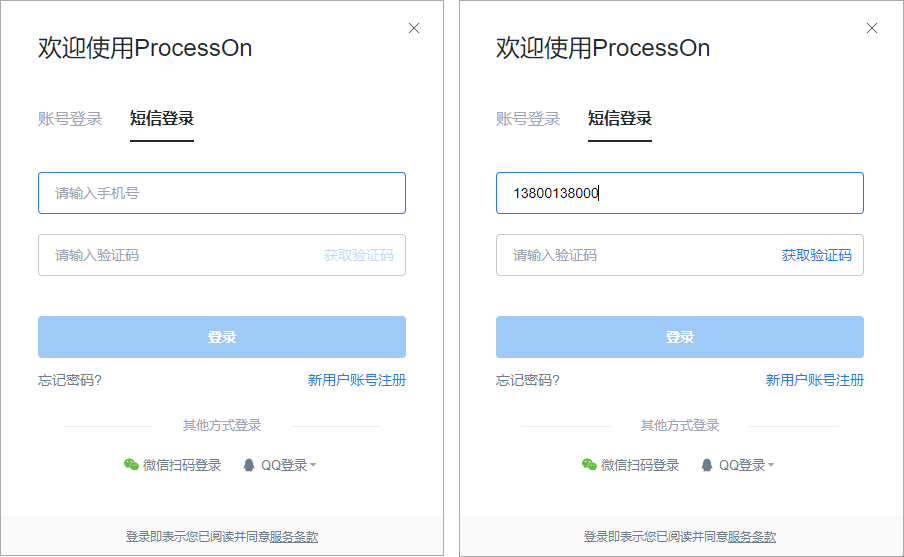This screenshot has height=557, width=904.
Task: Click 登录 button in left dialog
Action: tap(222, 337)
